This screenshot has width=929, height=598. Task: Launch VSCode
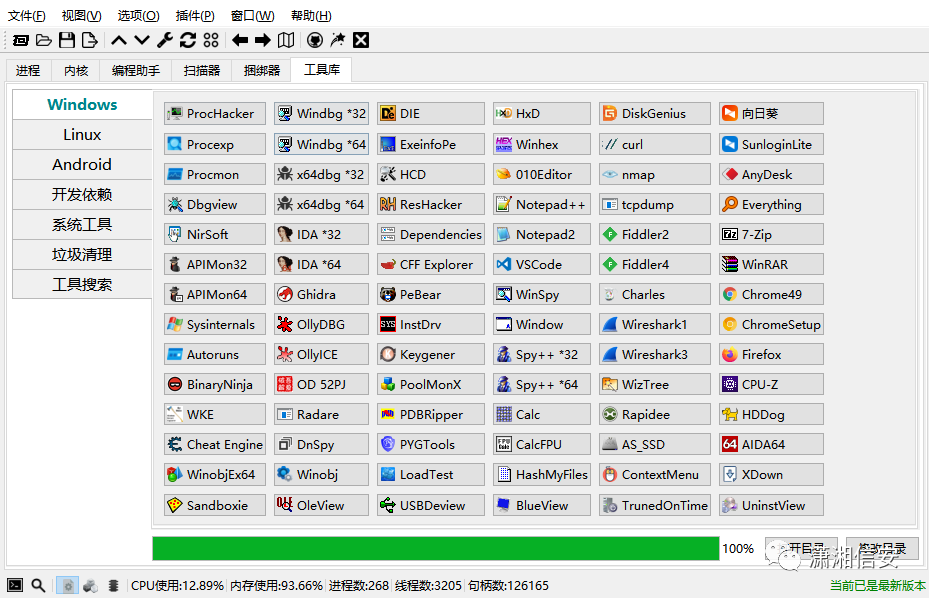pos(542,264)
